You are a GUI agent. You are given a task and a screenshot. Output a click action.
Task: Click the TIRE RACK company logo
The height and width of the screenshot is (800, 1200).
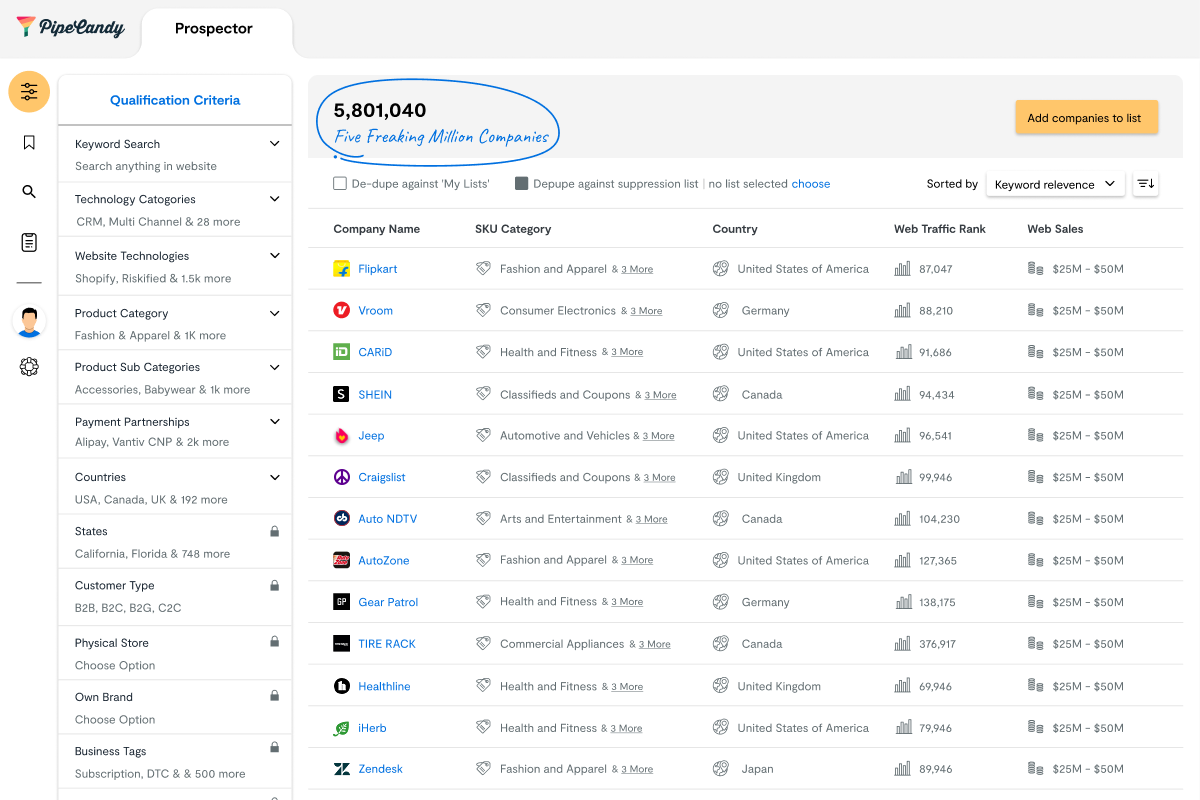(341, 644)
